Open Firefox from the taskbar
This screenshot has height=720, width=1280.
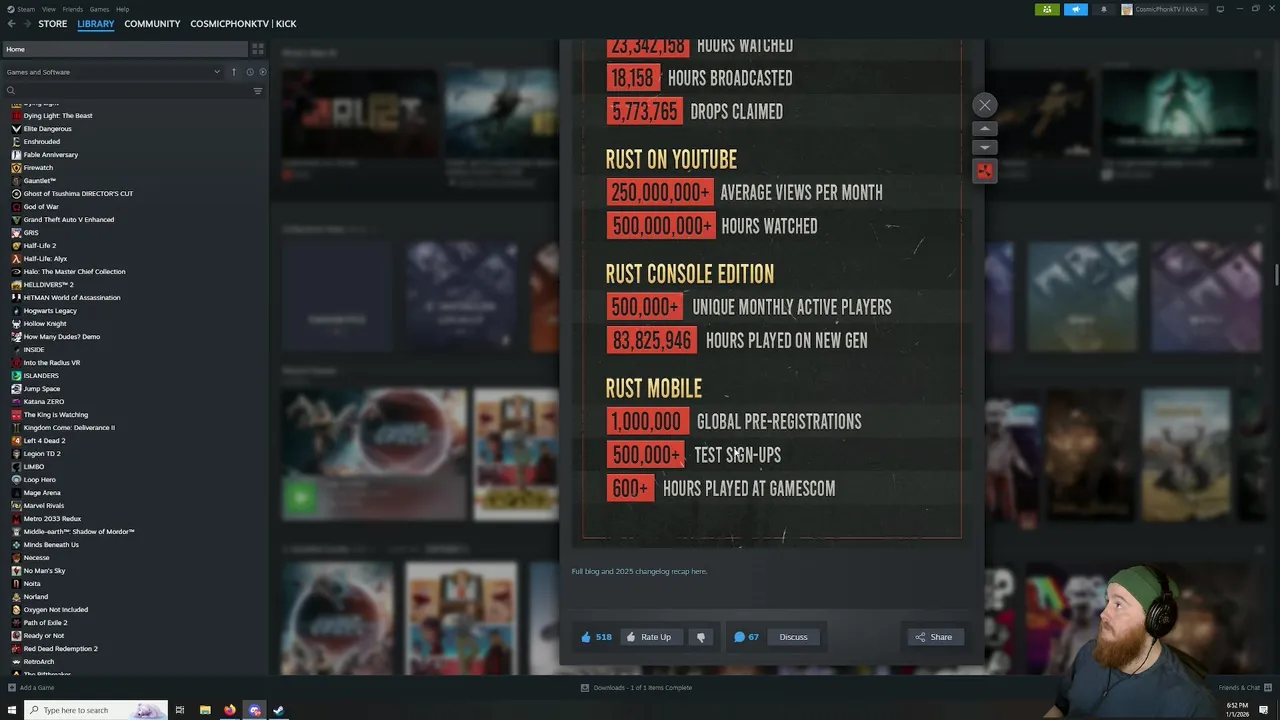point(230,710)
